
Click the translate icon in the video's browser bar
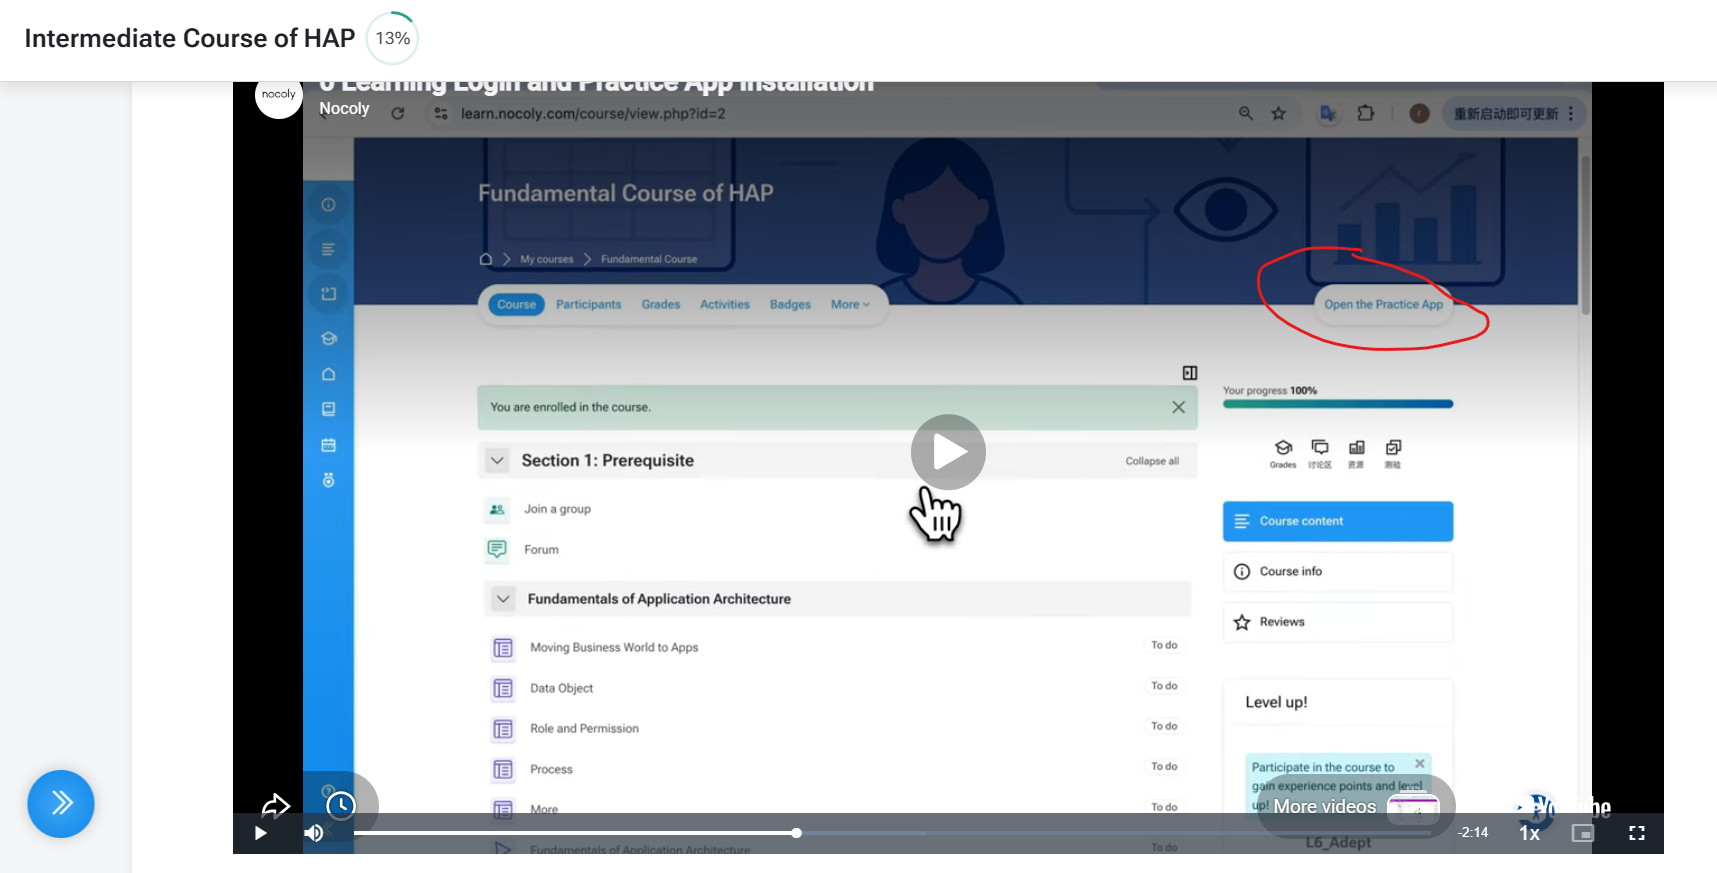click(1328, 113)
